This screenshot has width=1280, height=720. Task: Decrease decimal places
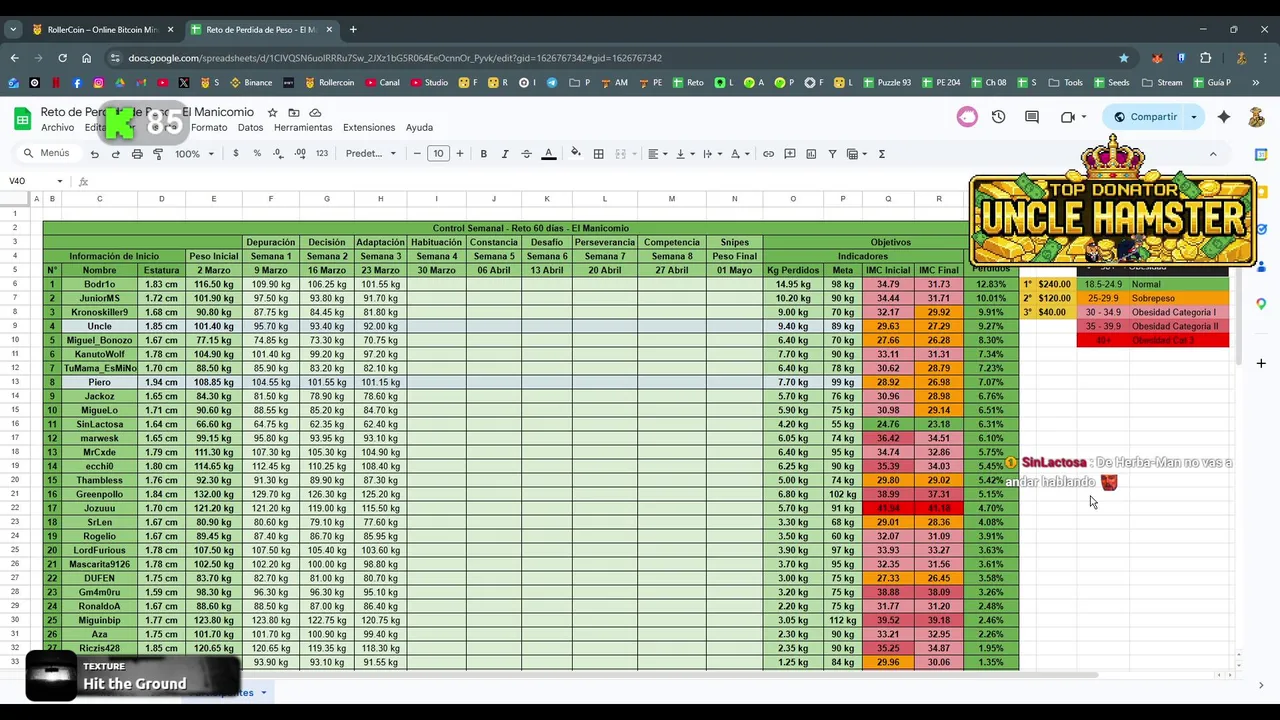click(278, 154)
